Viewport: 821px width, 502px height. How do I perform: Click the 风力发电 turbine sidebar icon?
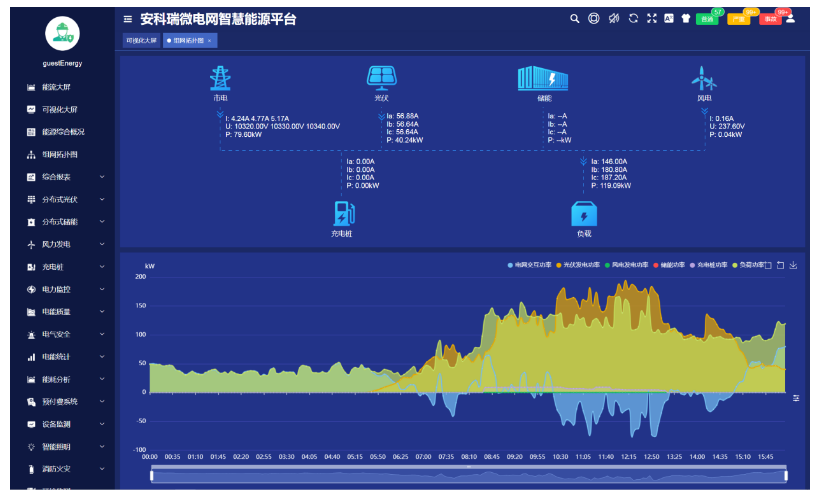31,244
